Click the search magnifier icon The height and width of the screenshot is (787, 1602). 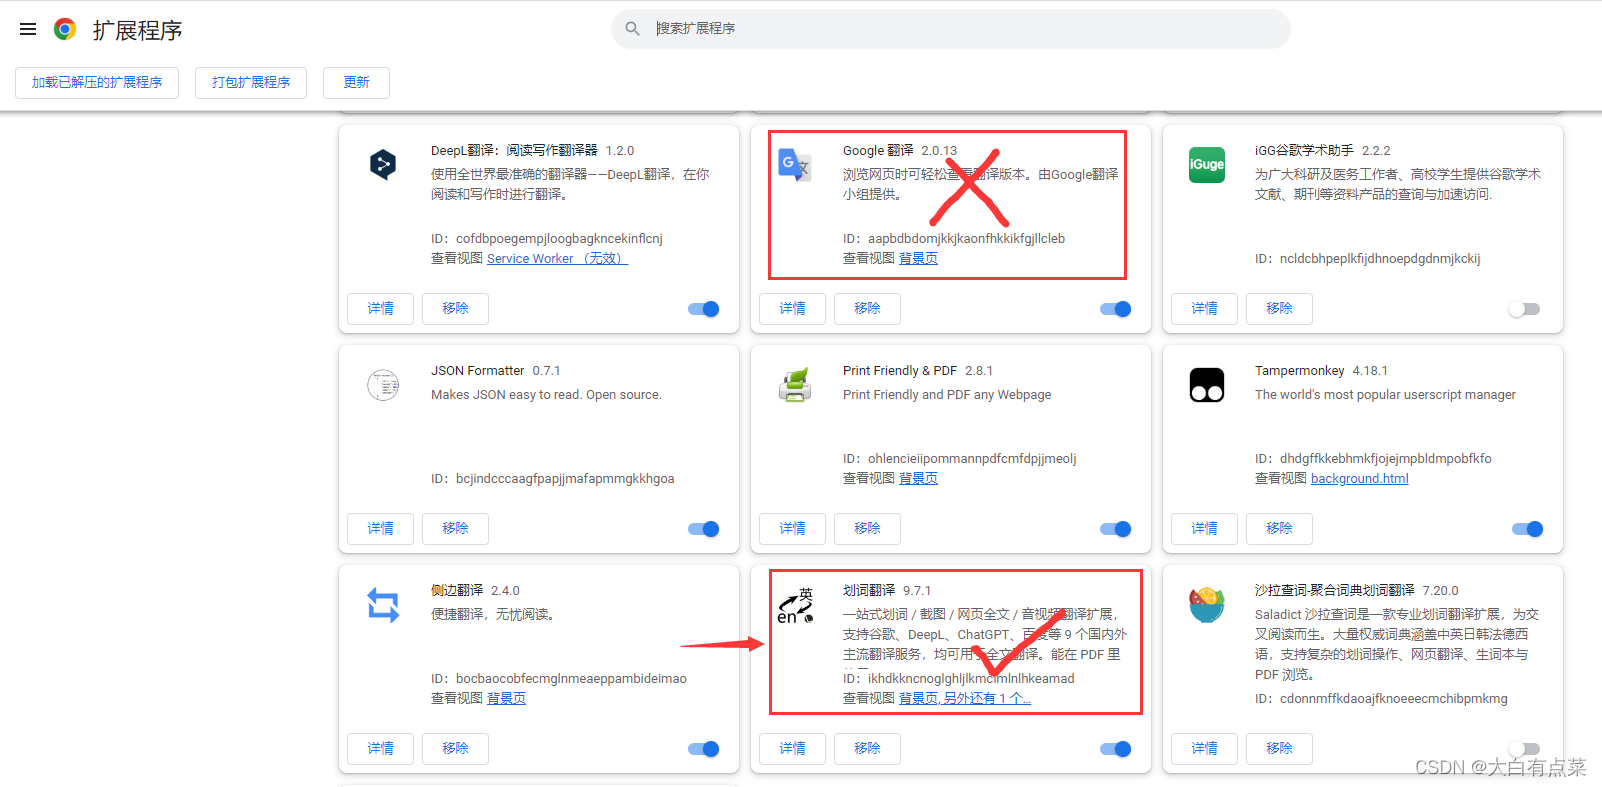tap(632, 29)
